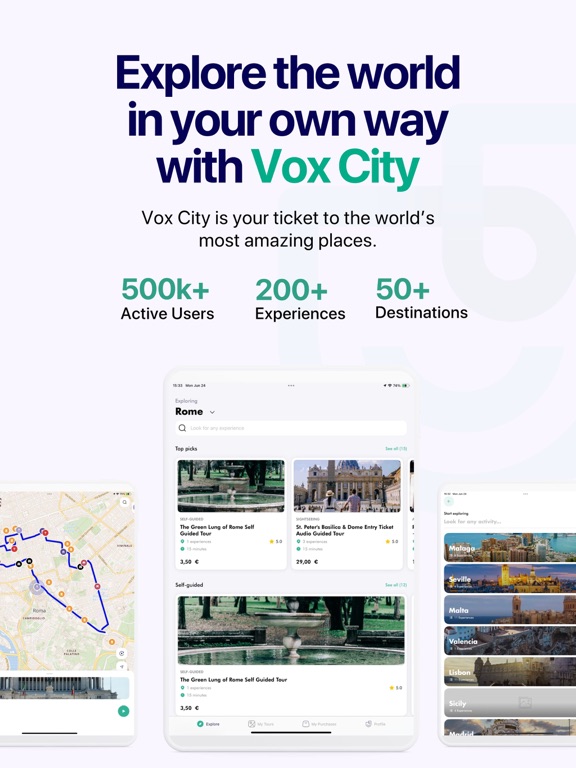This screenshot has width=576, height=768.
Task: Open the My Tours tab
Action: pyautogui.click(x=261, y=724)
